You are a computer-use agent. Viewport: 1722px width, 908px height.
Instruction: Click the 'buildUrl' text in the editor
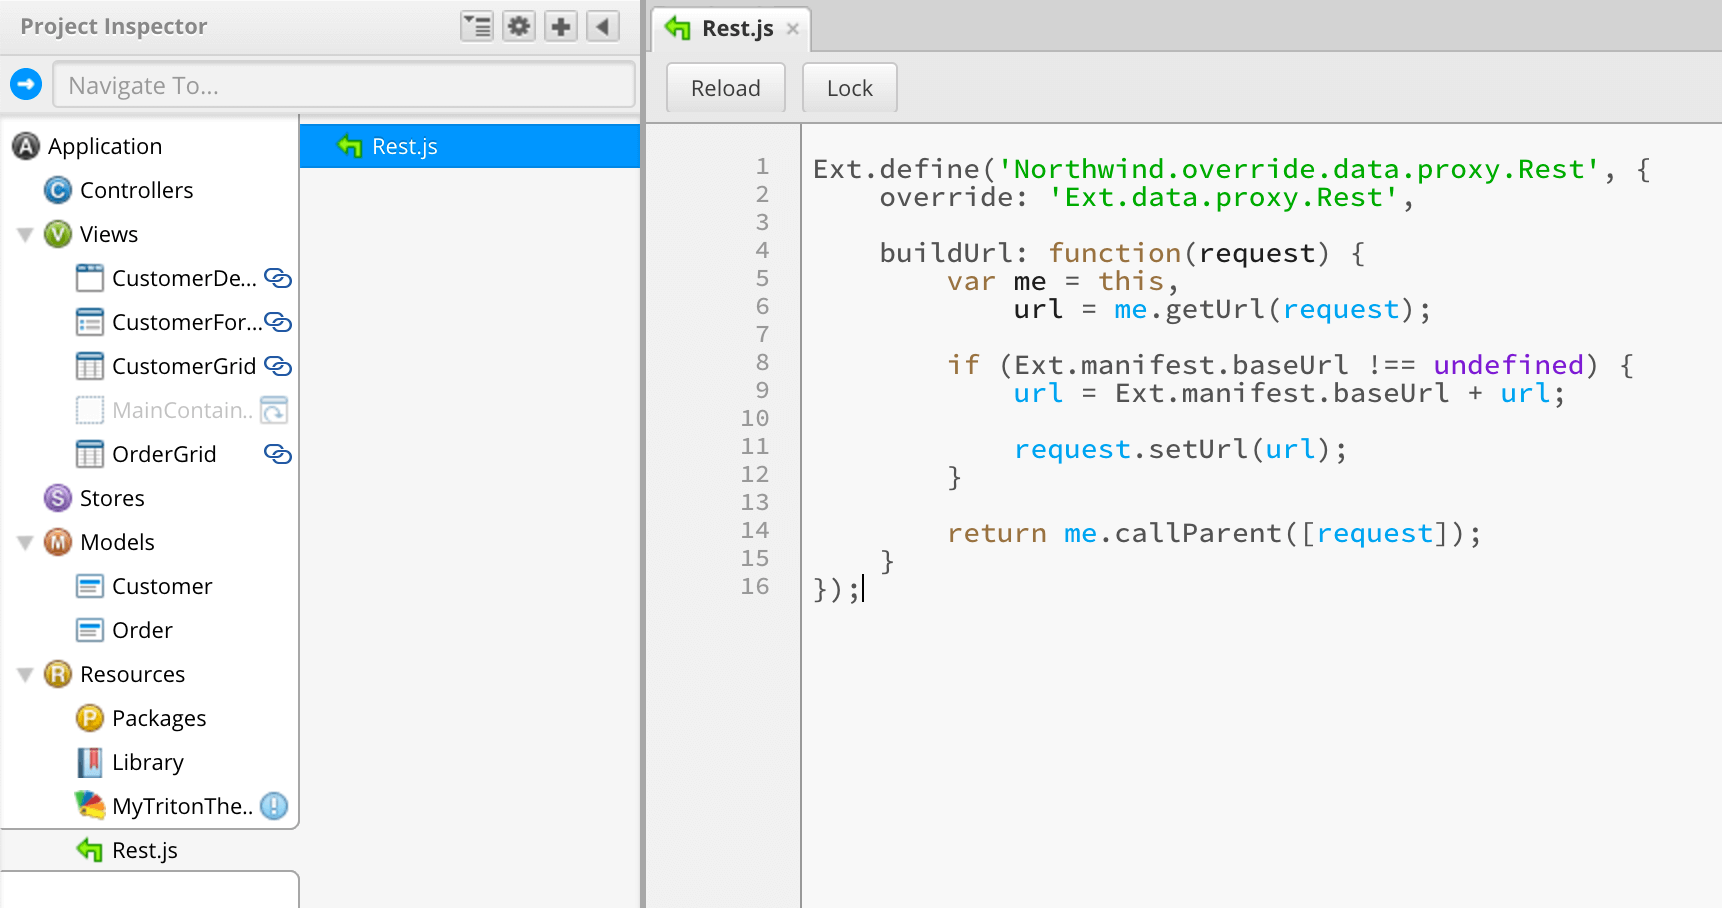946,253
